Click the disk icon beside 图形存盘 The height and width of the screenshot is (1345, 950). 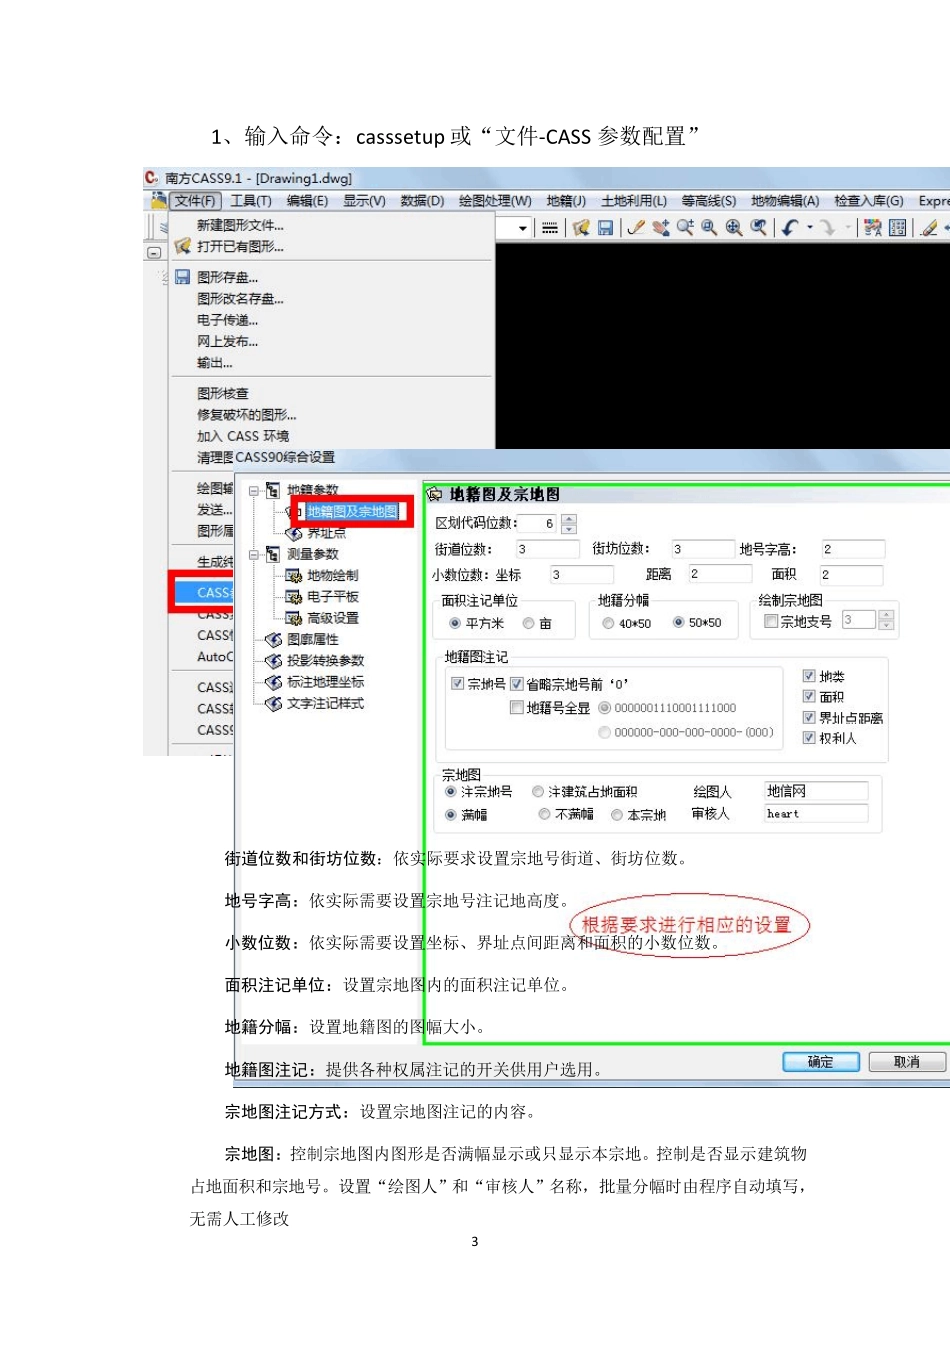(x=182, y=277)
